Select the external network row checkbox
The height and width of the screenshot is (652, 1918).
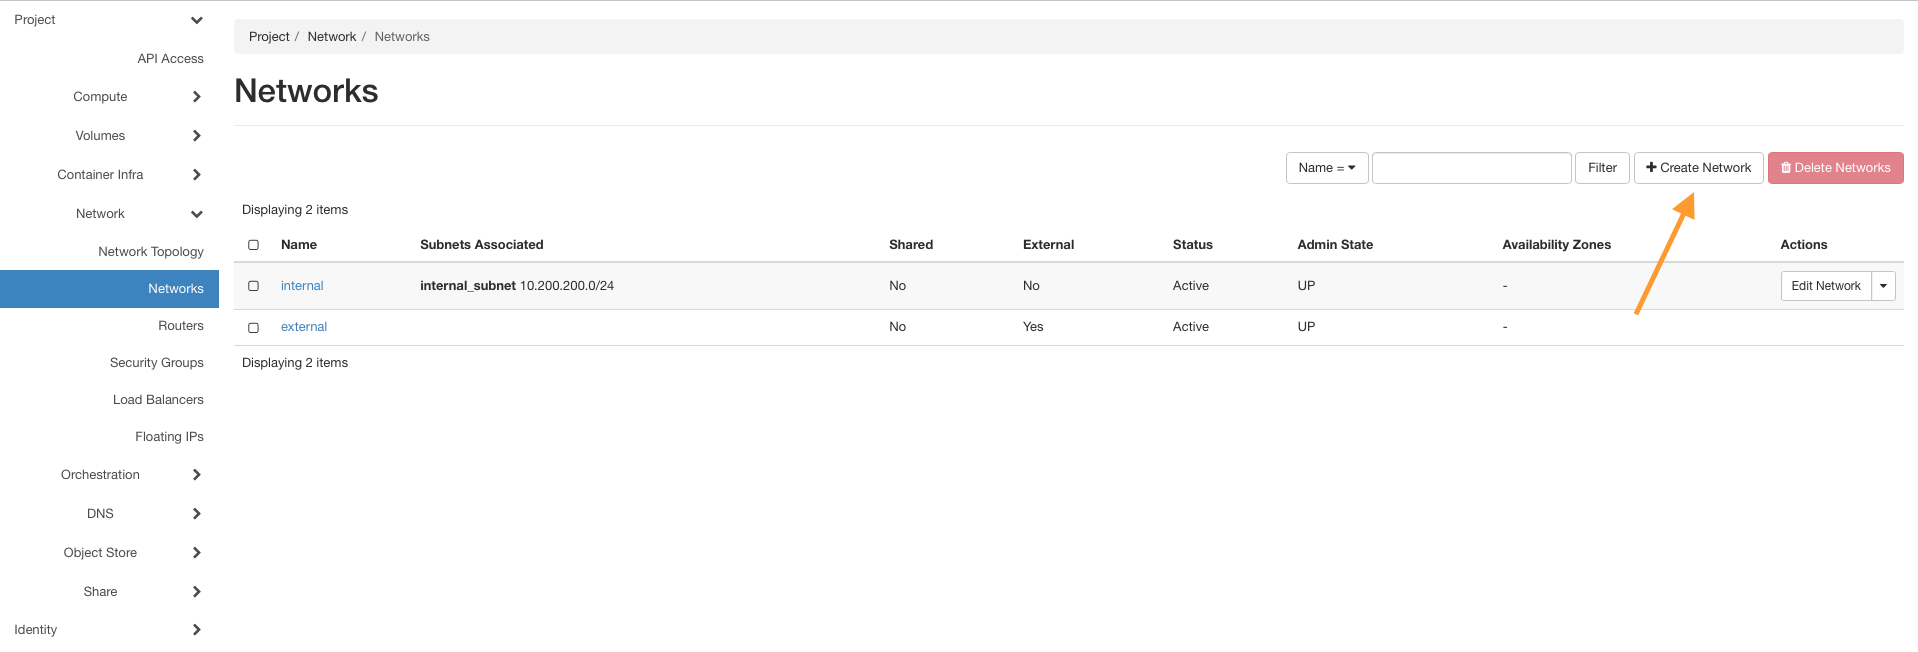[254, 328]
